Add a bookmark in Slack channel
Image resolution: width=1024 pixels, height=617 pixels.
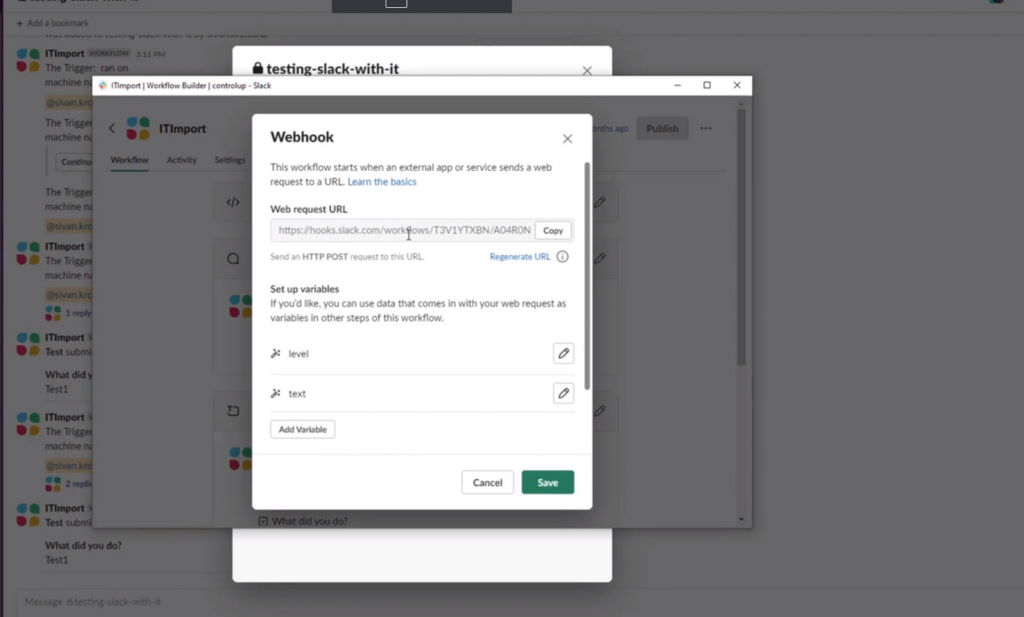click(52, 24)
